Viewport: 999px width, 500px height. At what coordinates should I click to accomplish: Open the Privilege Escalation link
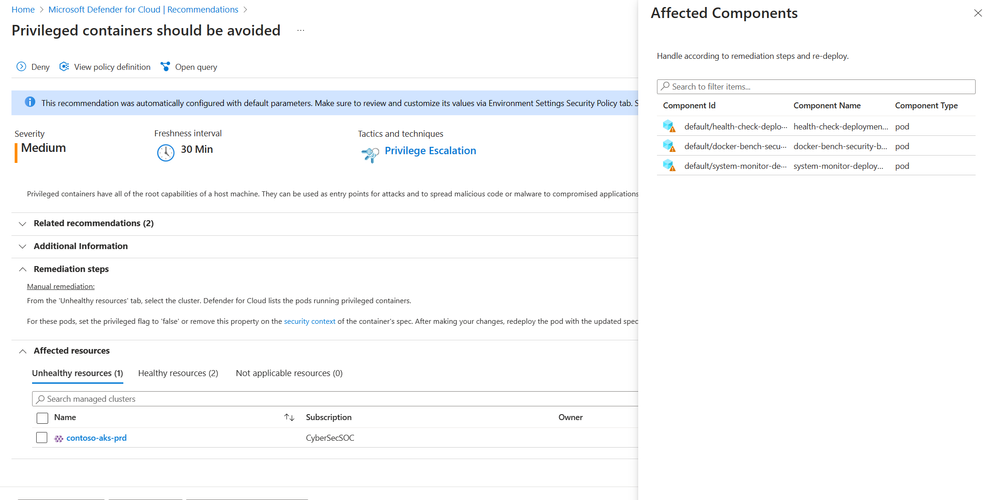pos(430,151)
